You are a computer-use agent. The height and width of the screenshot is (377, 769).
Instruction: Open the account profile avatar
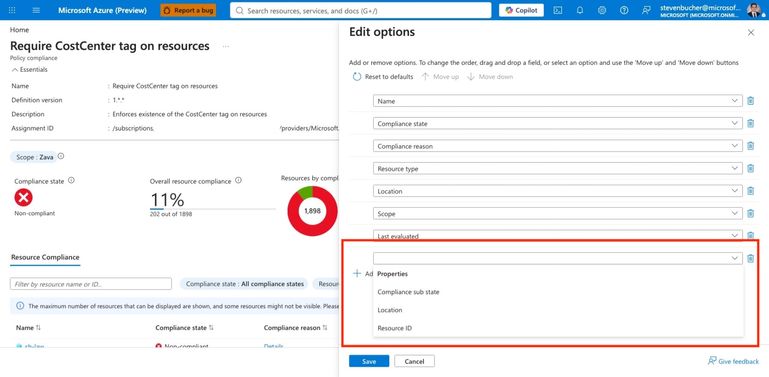[x=754, y=10]
